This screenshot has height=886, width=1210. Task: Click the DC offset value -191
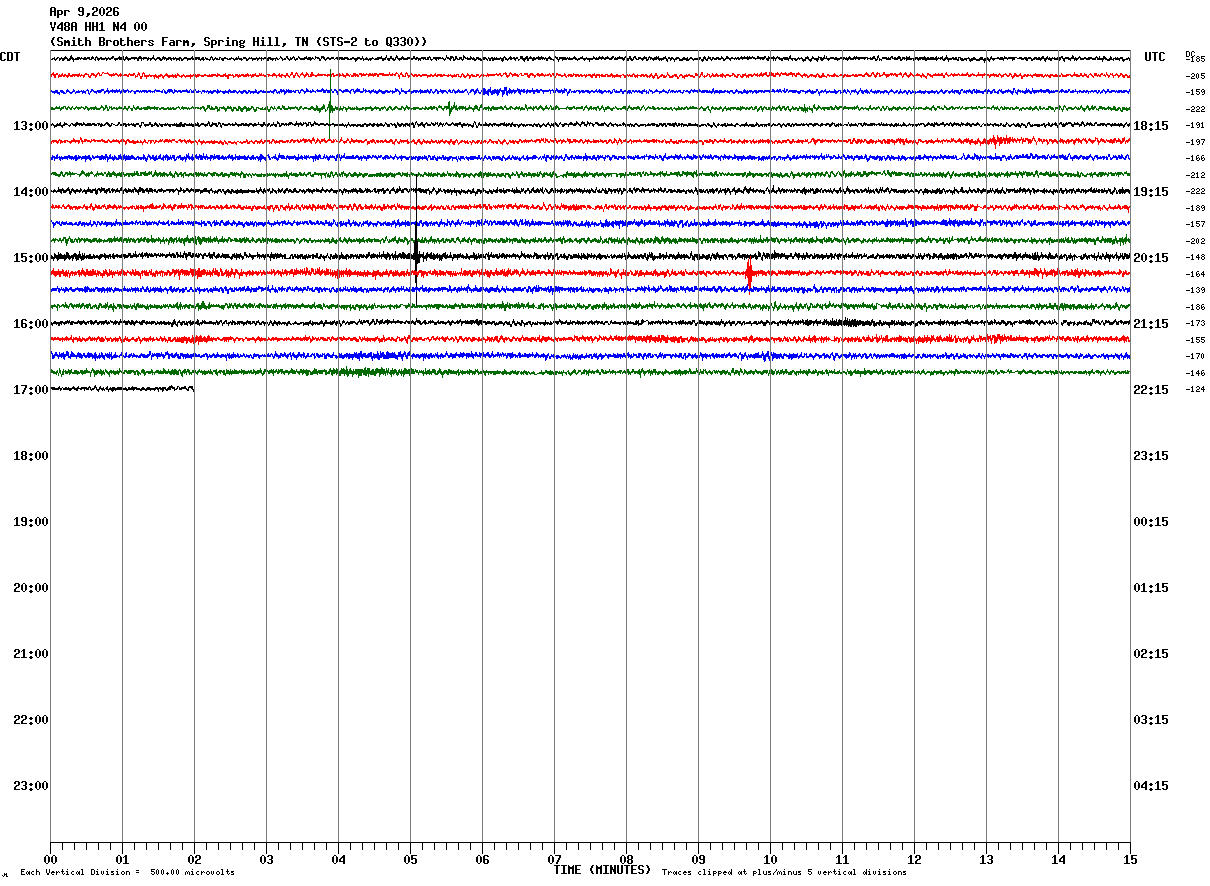click(1195, 126)
